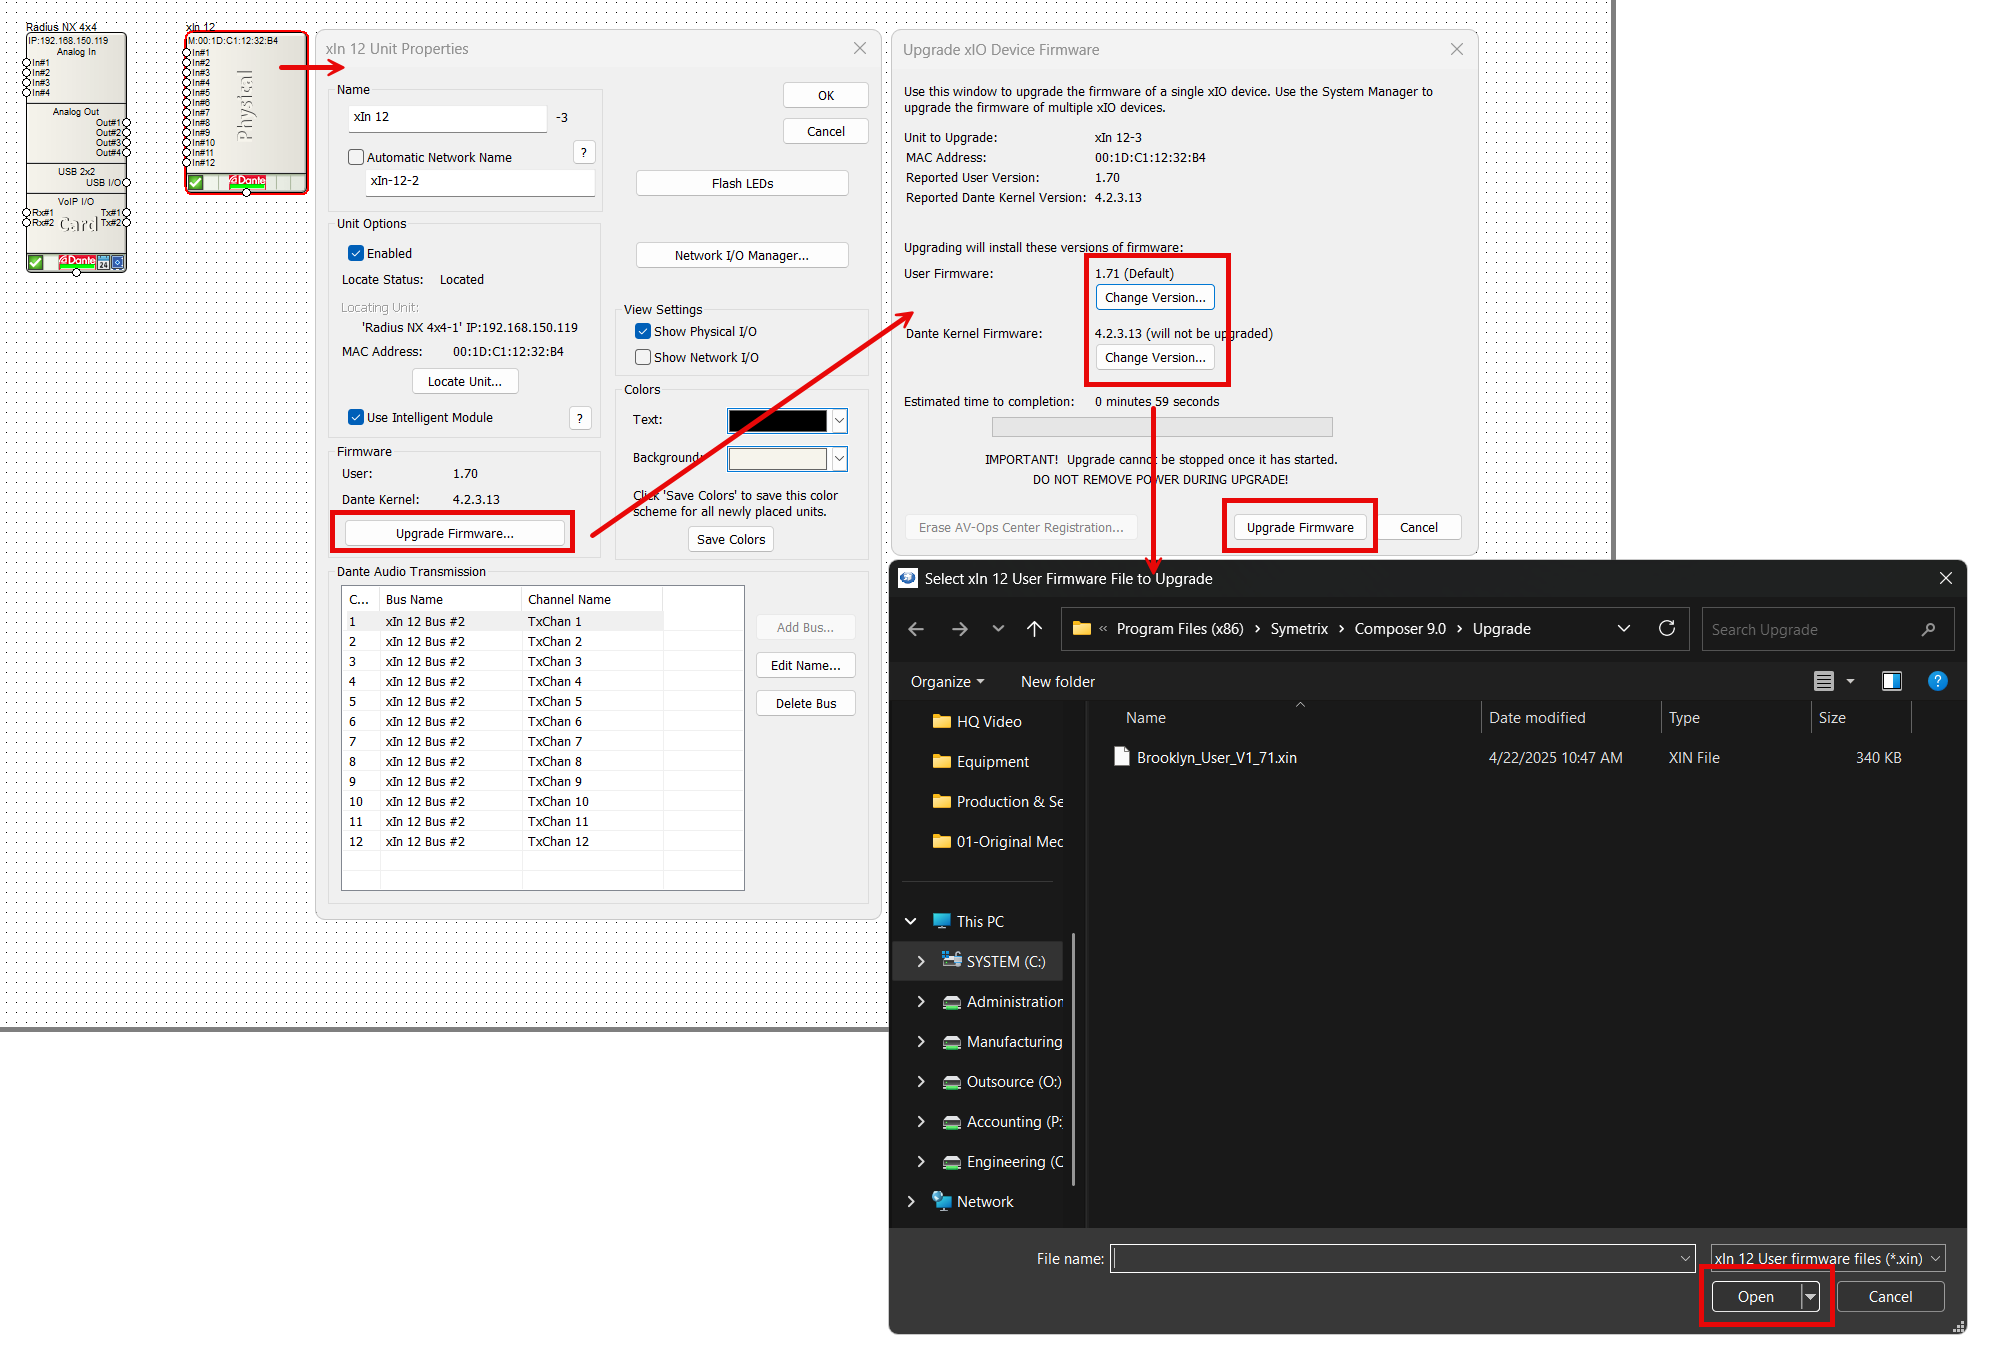Viewport: 1993px width, 1361px height.
Task: Click Change Version for User Firmware
Action: (1155, 297)
